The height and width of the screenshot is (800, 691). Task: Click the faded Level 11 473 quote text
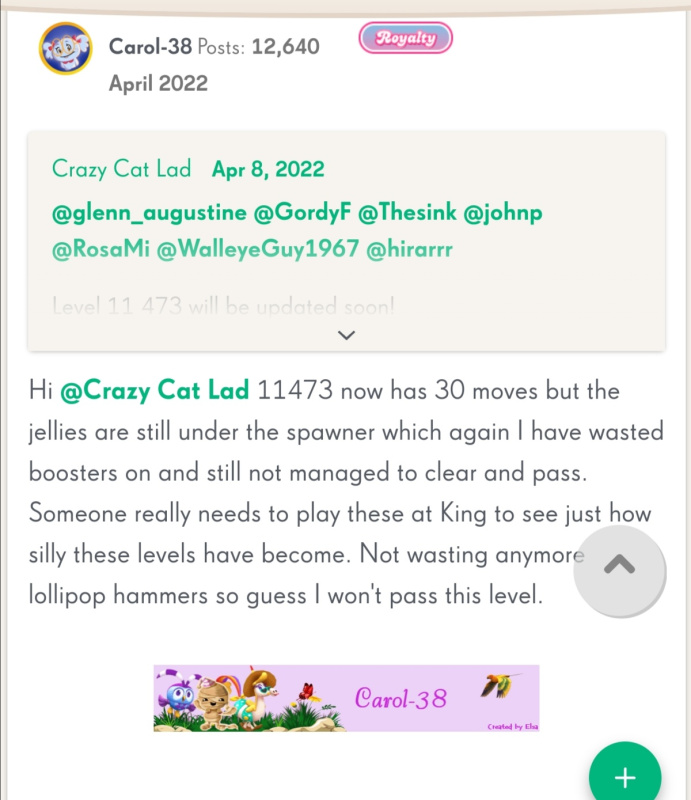(224, 306)
